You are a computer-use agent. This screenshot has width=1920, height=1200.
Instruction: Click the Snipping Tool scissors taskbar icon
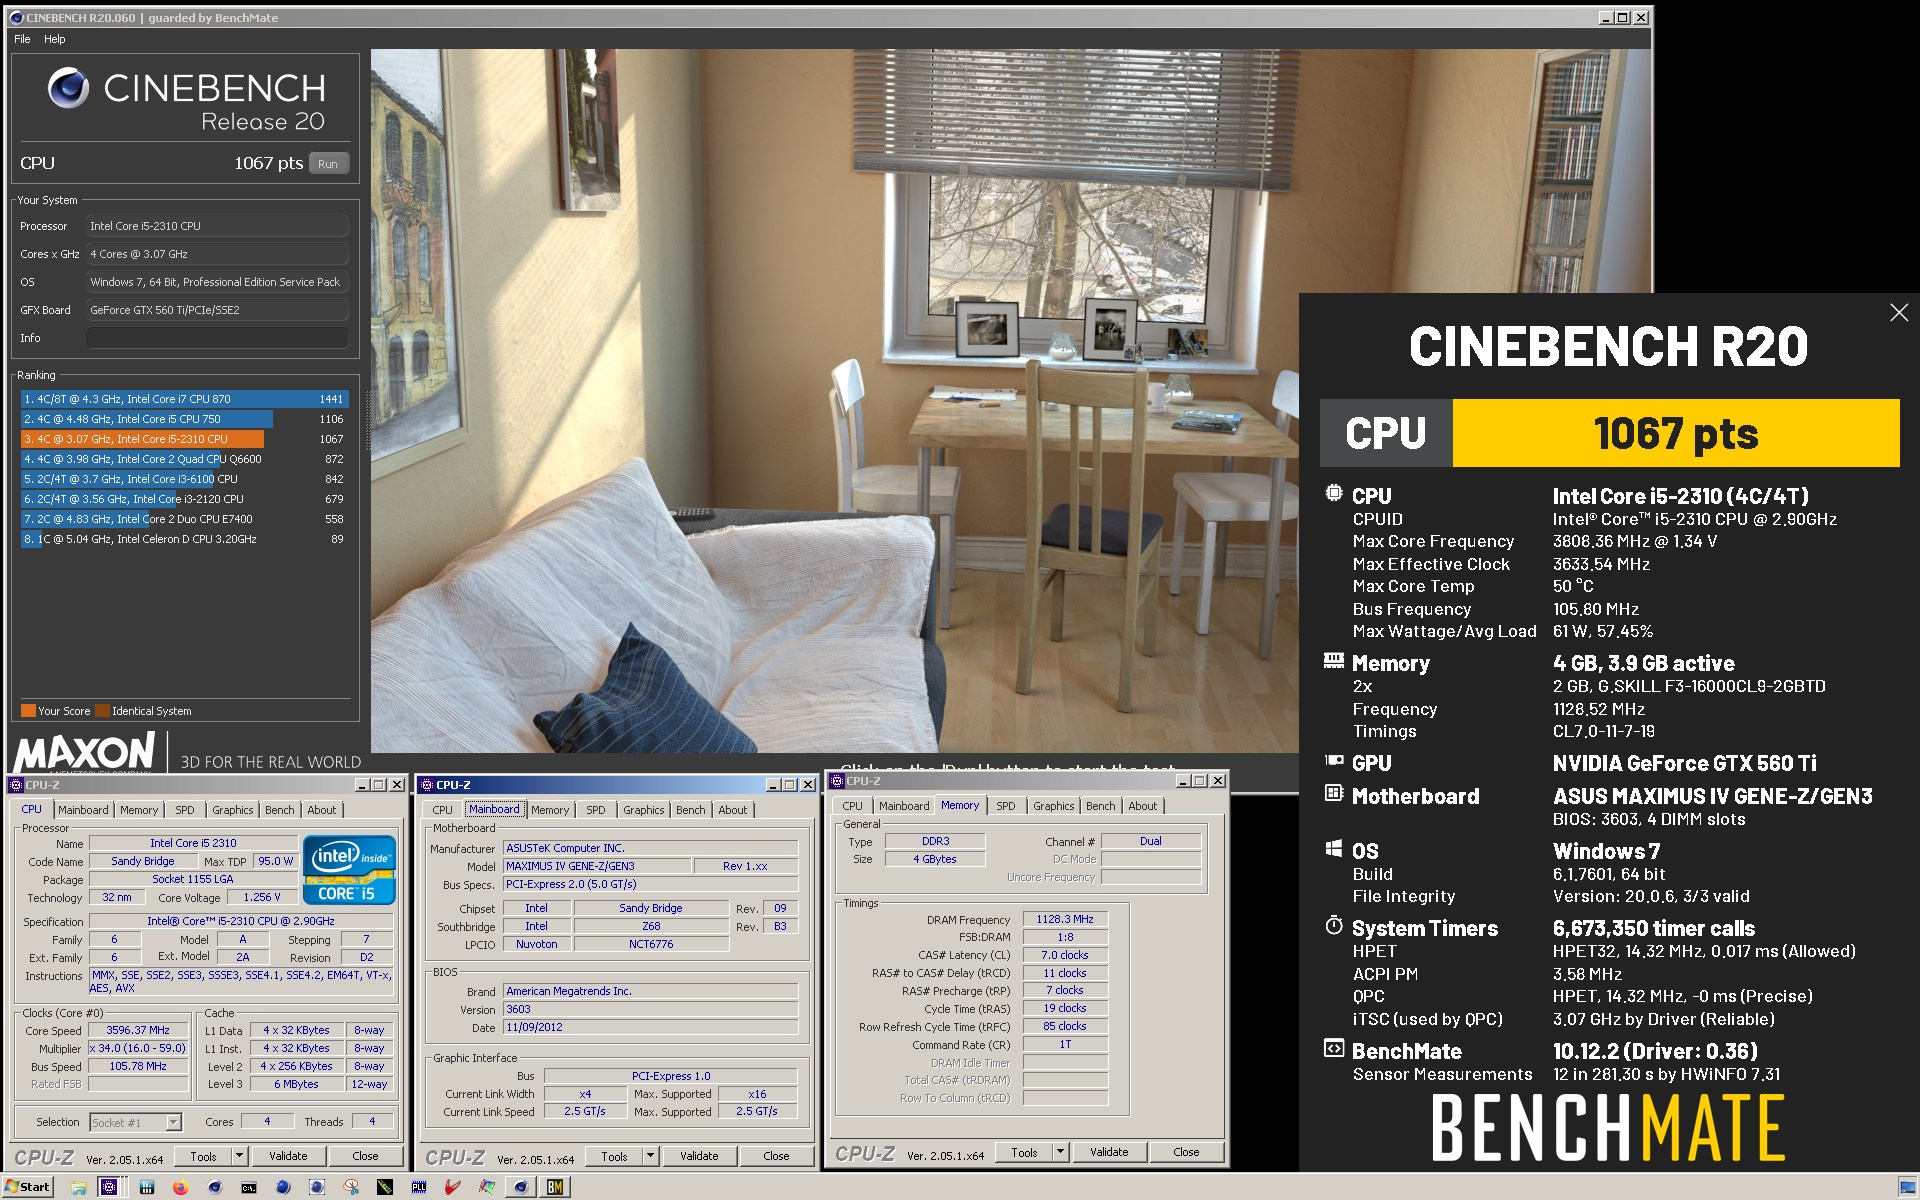[351, 1187]
